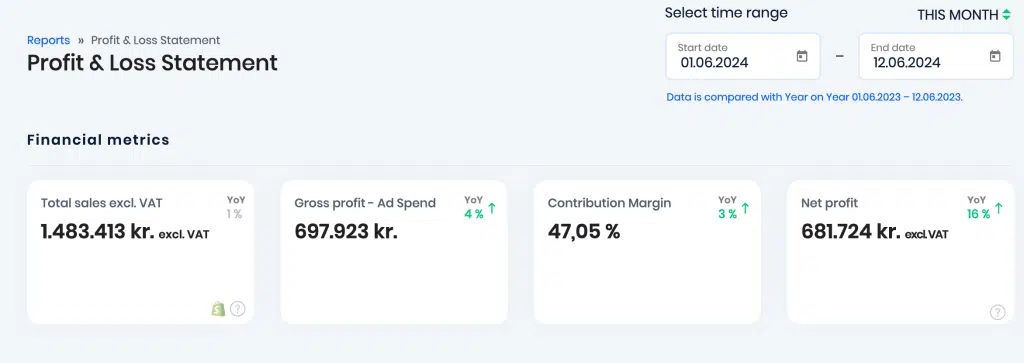This screenshot has width=1024, height=363.
Task: Select the Net profit card
Action: [x=901, y=252]
